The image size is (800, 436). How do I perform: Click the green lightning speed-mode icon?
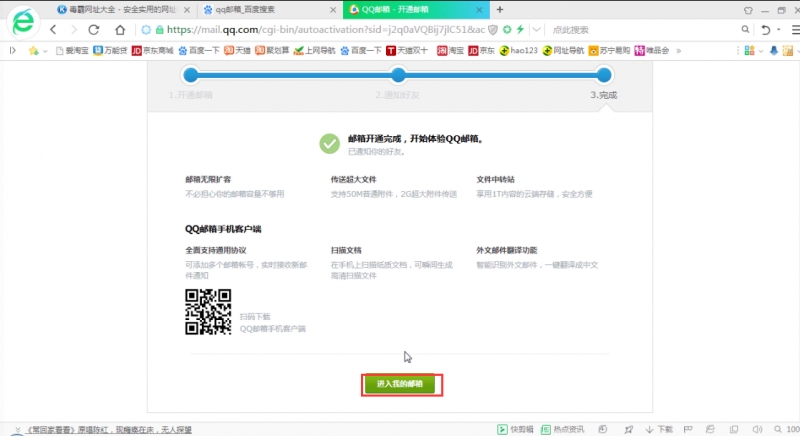520,30
